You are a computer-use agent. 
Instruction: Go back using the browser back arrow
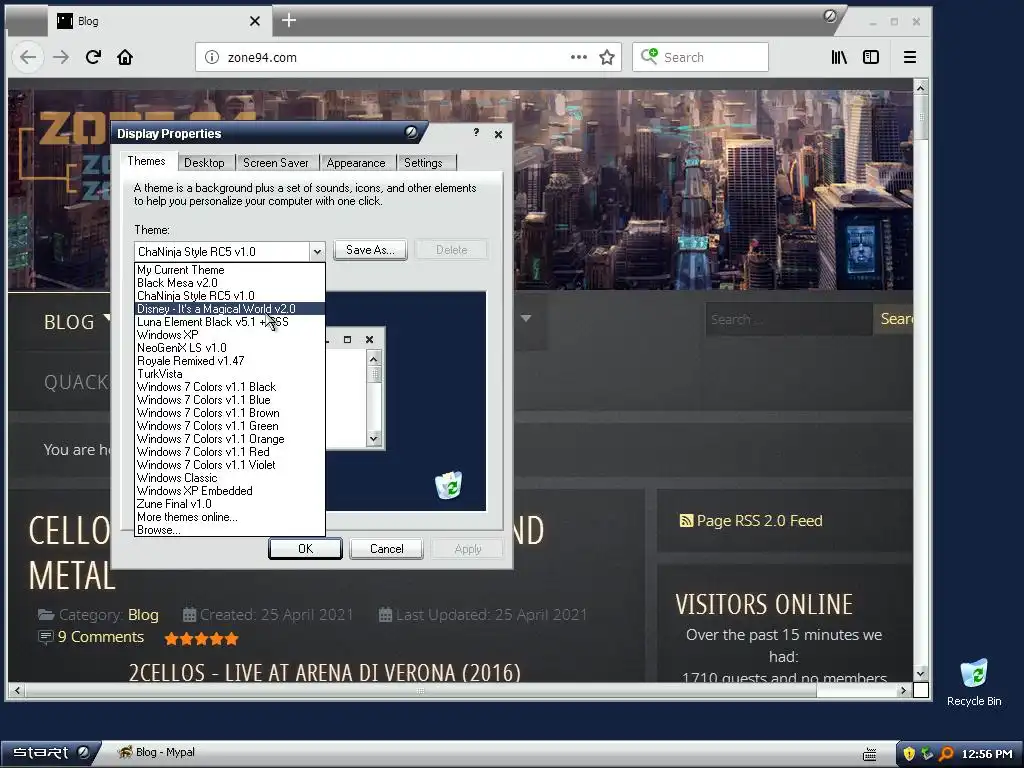pos(28,57)
